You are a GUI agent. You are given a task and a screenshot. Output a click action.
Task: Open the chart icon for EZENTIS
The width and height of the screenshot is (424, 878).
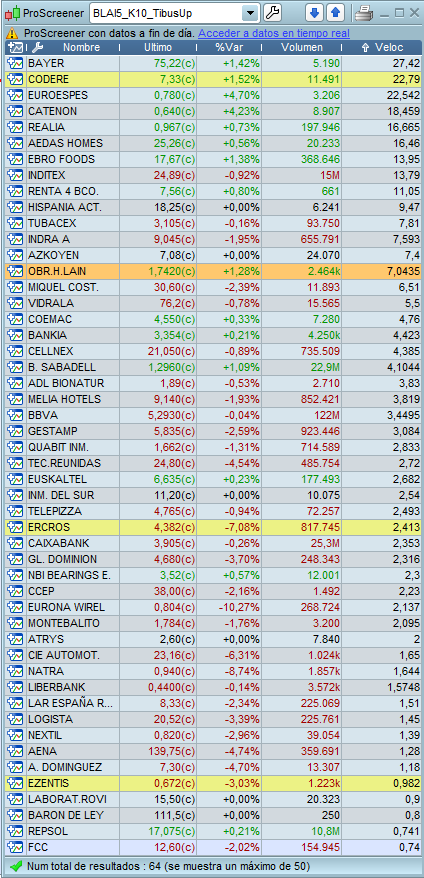coord(13,783)
